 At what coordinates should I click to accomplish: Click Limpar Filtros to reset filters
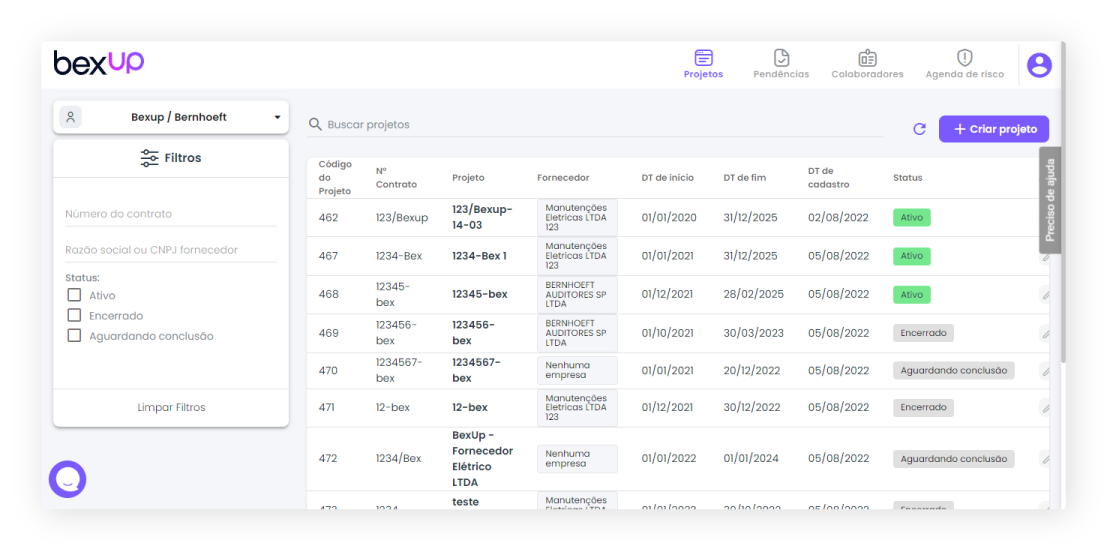coord(171,408)
